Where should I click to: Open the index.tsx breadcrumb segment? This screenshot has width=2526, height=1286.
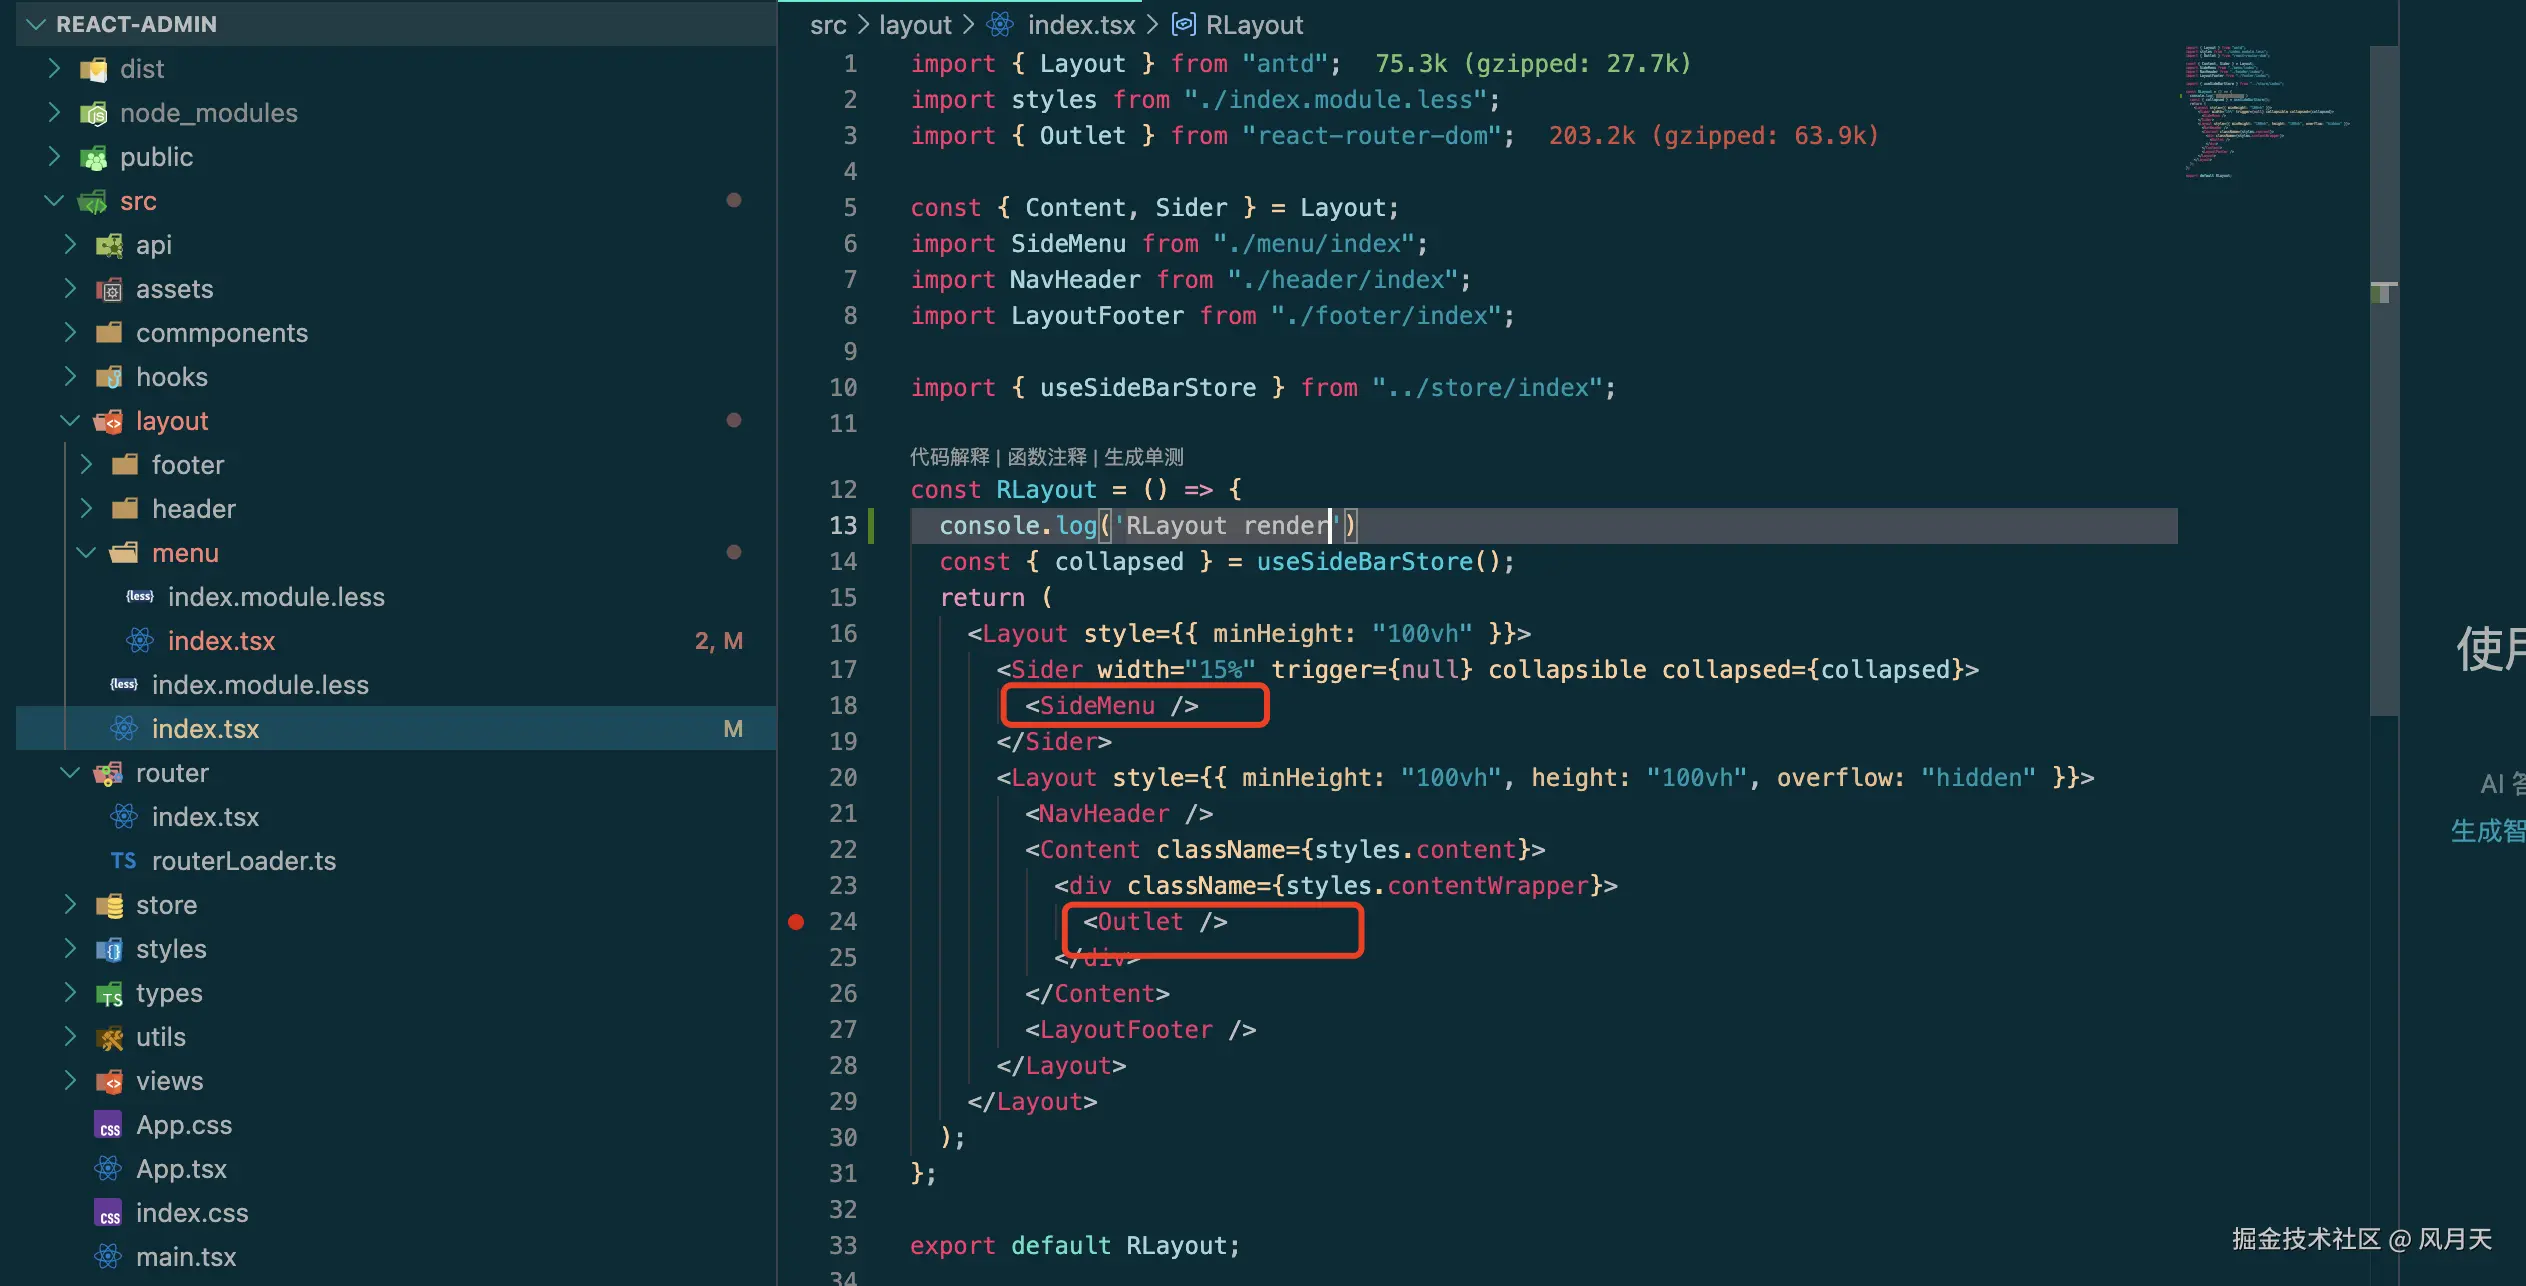(1080, 25)
